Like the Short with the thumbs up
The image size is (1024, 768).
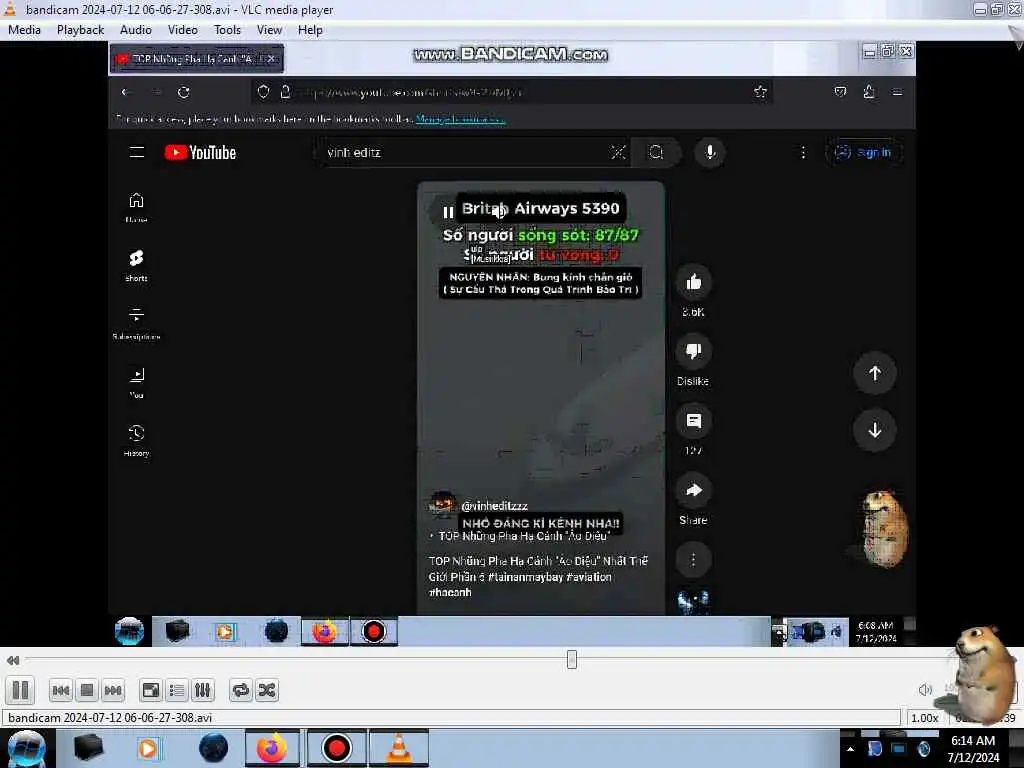point(694,281)
